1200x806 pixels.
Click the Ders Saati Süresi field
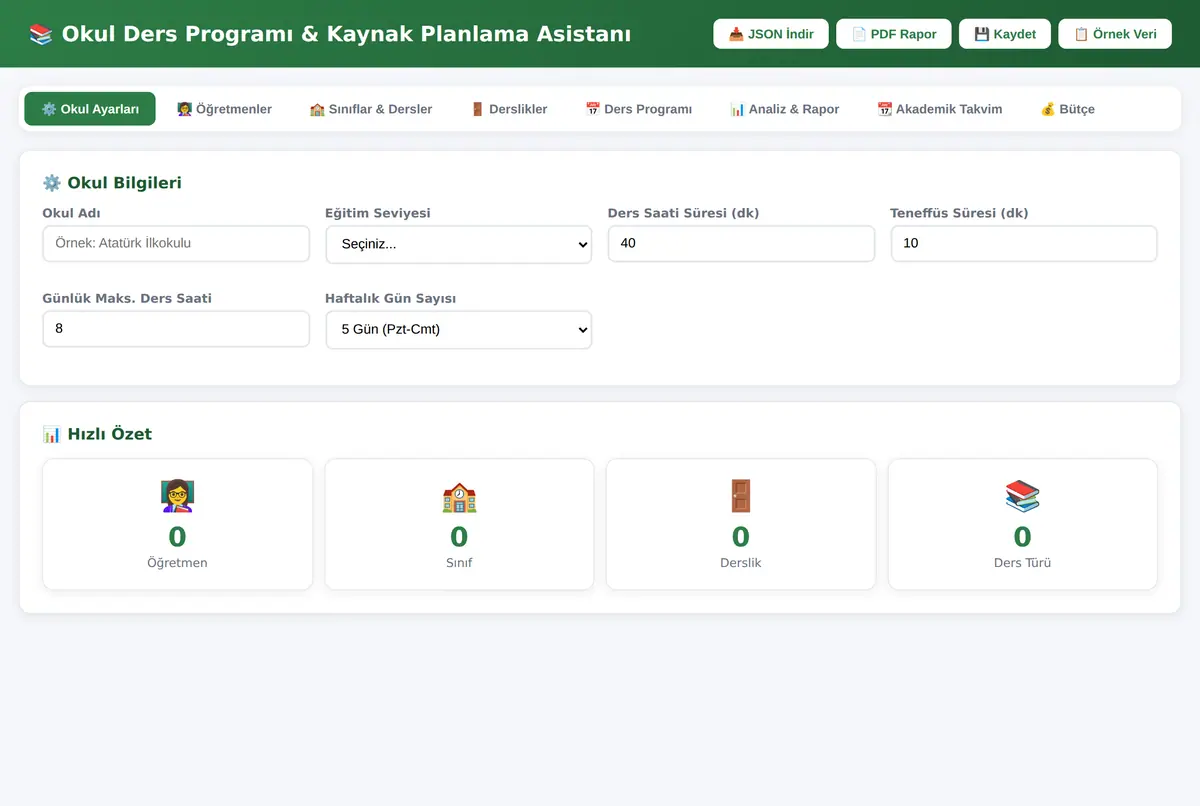741,243
